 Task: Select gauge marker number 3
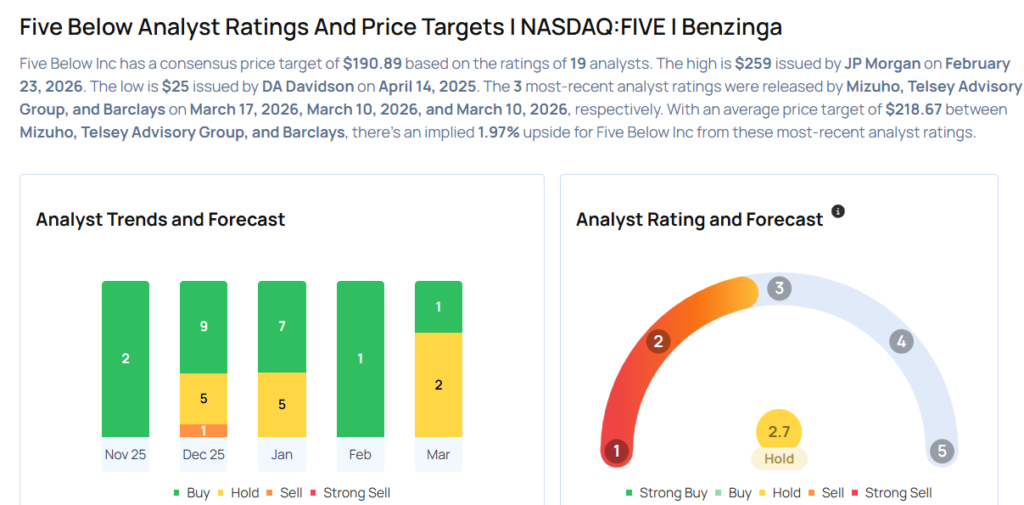[x=779, y=289]
